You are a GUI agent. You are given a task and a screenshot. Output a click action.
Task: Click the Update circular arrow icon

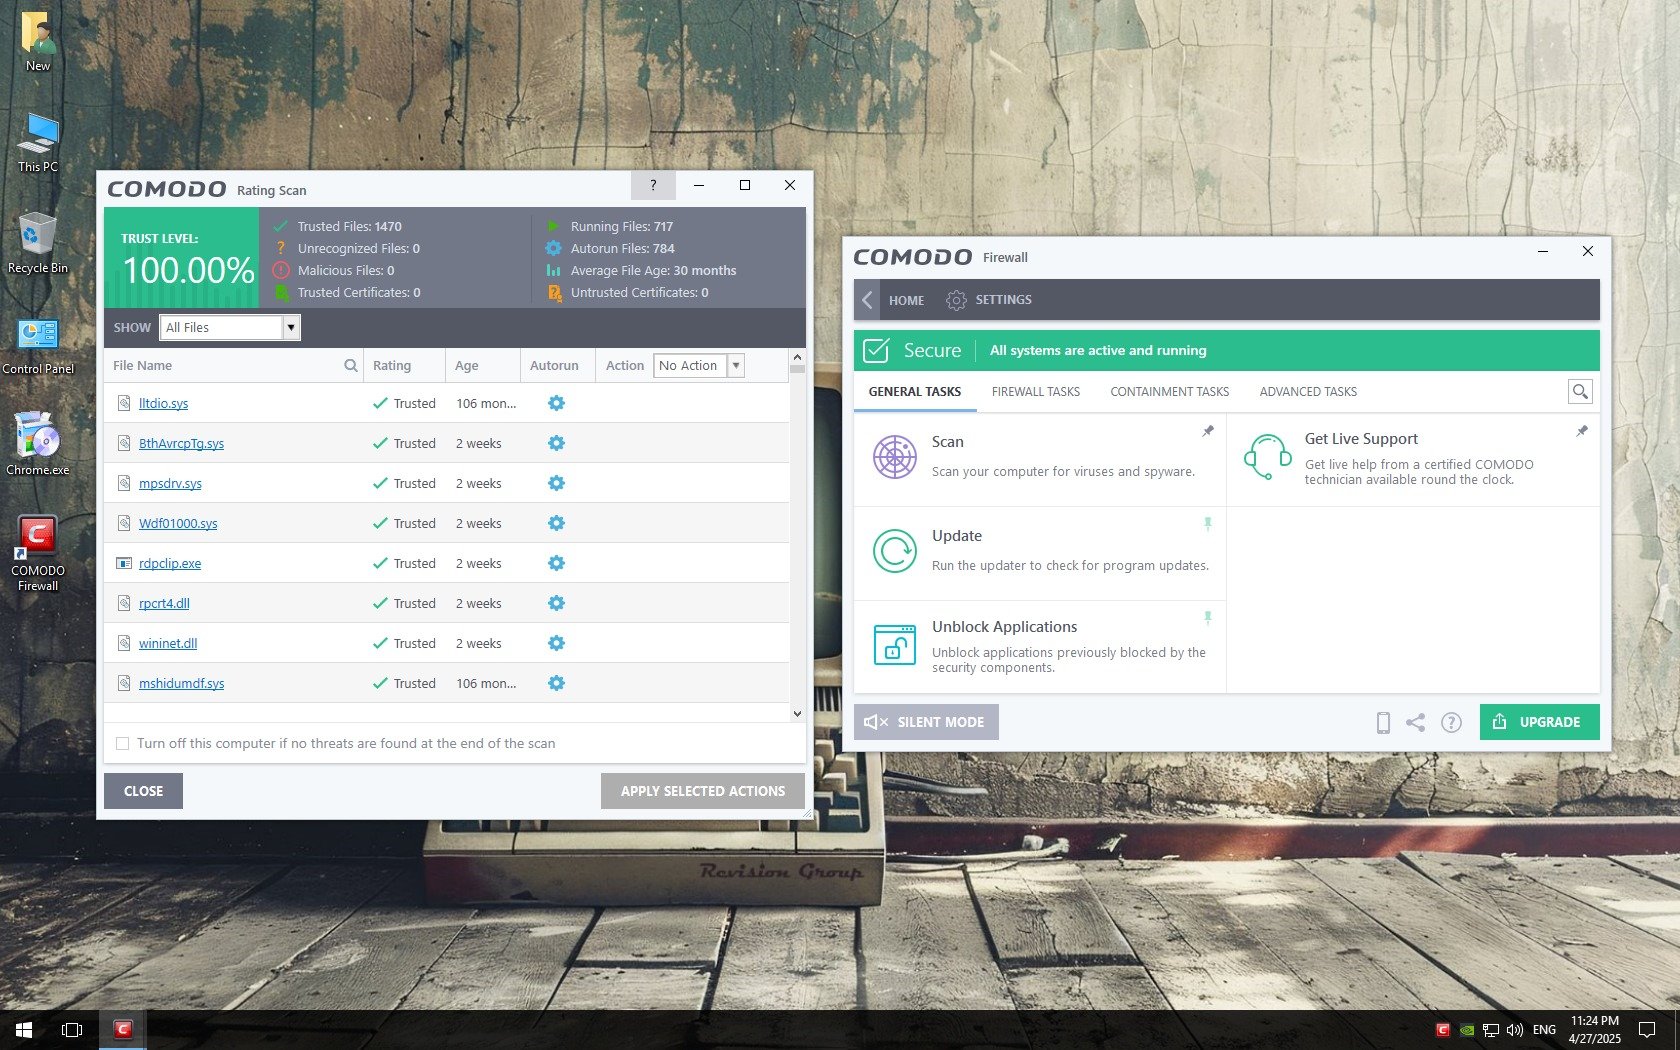click(894, 551)
